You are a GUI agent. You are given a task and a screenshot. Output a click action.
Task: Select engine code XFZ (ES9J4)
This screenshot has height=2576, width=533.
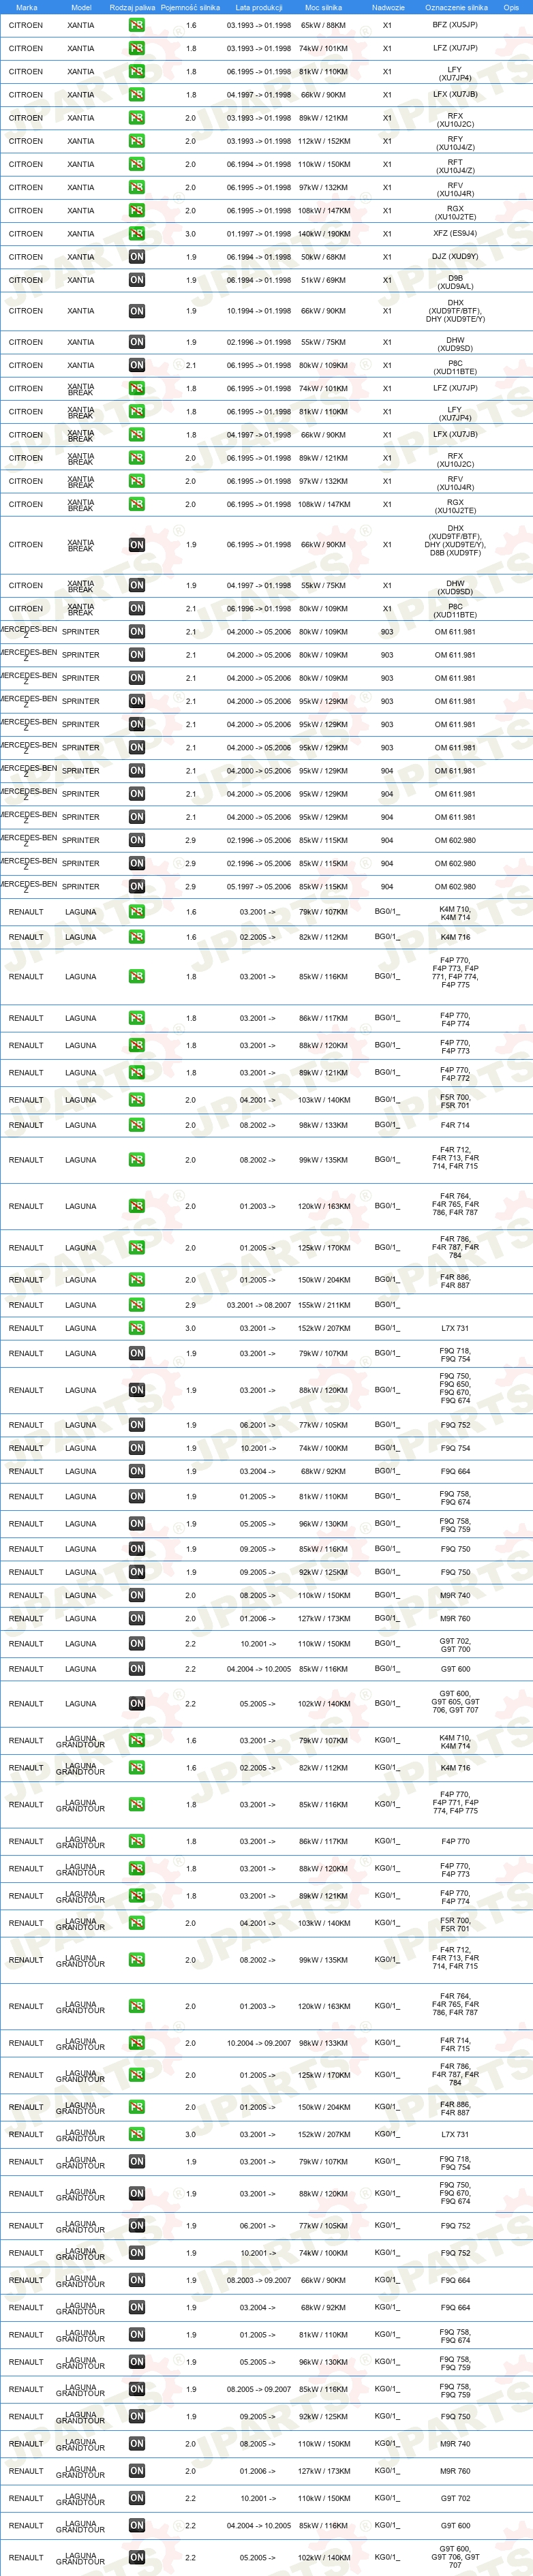455,234
